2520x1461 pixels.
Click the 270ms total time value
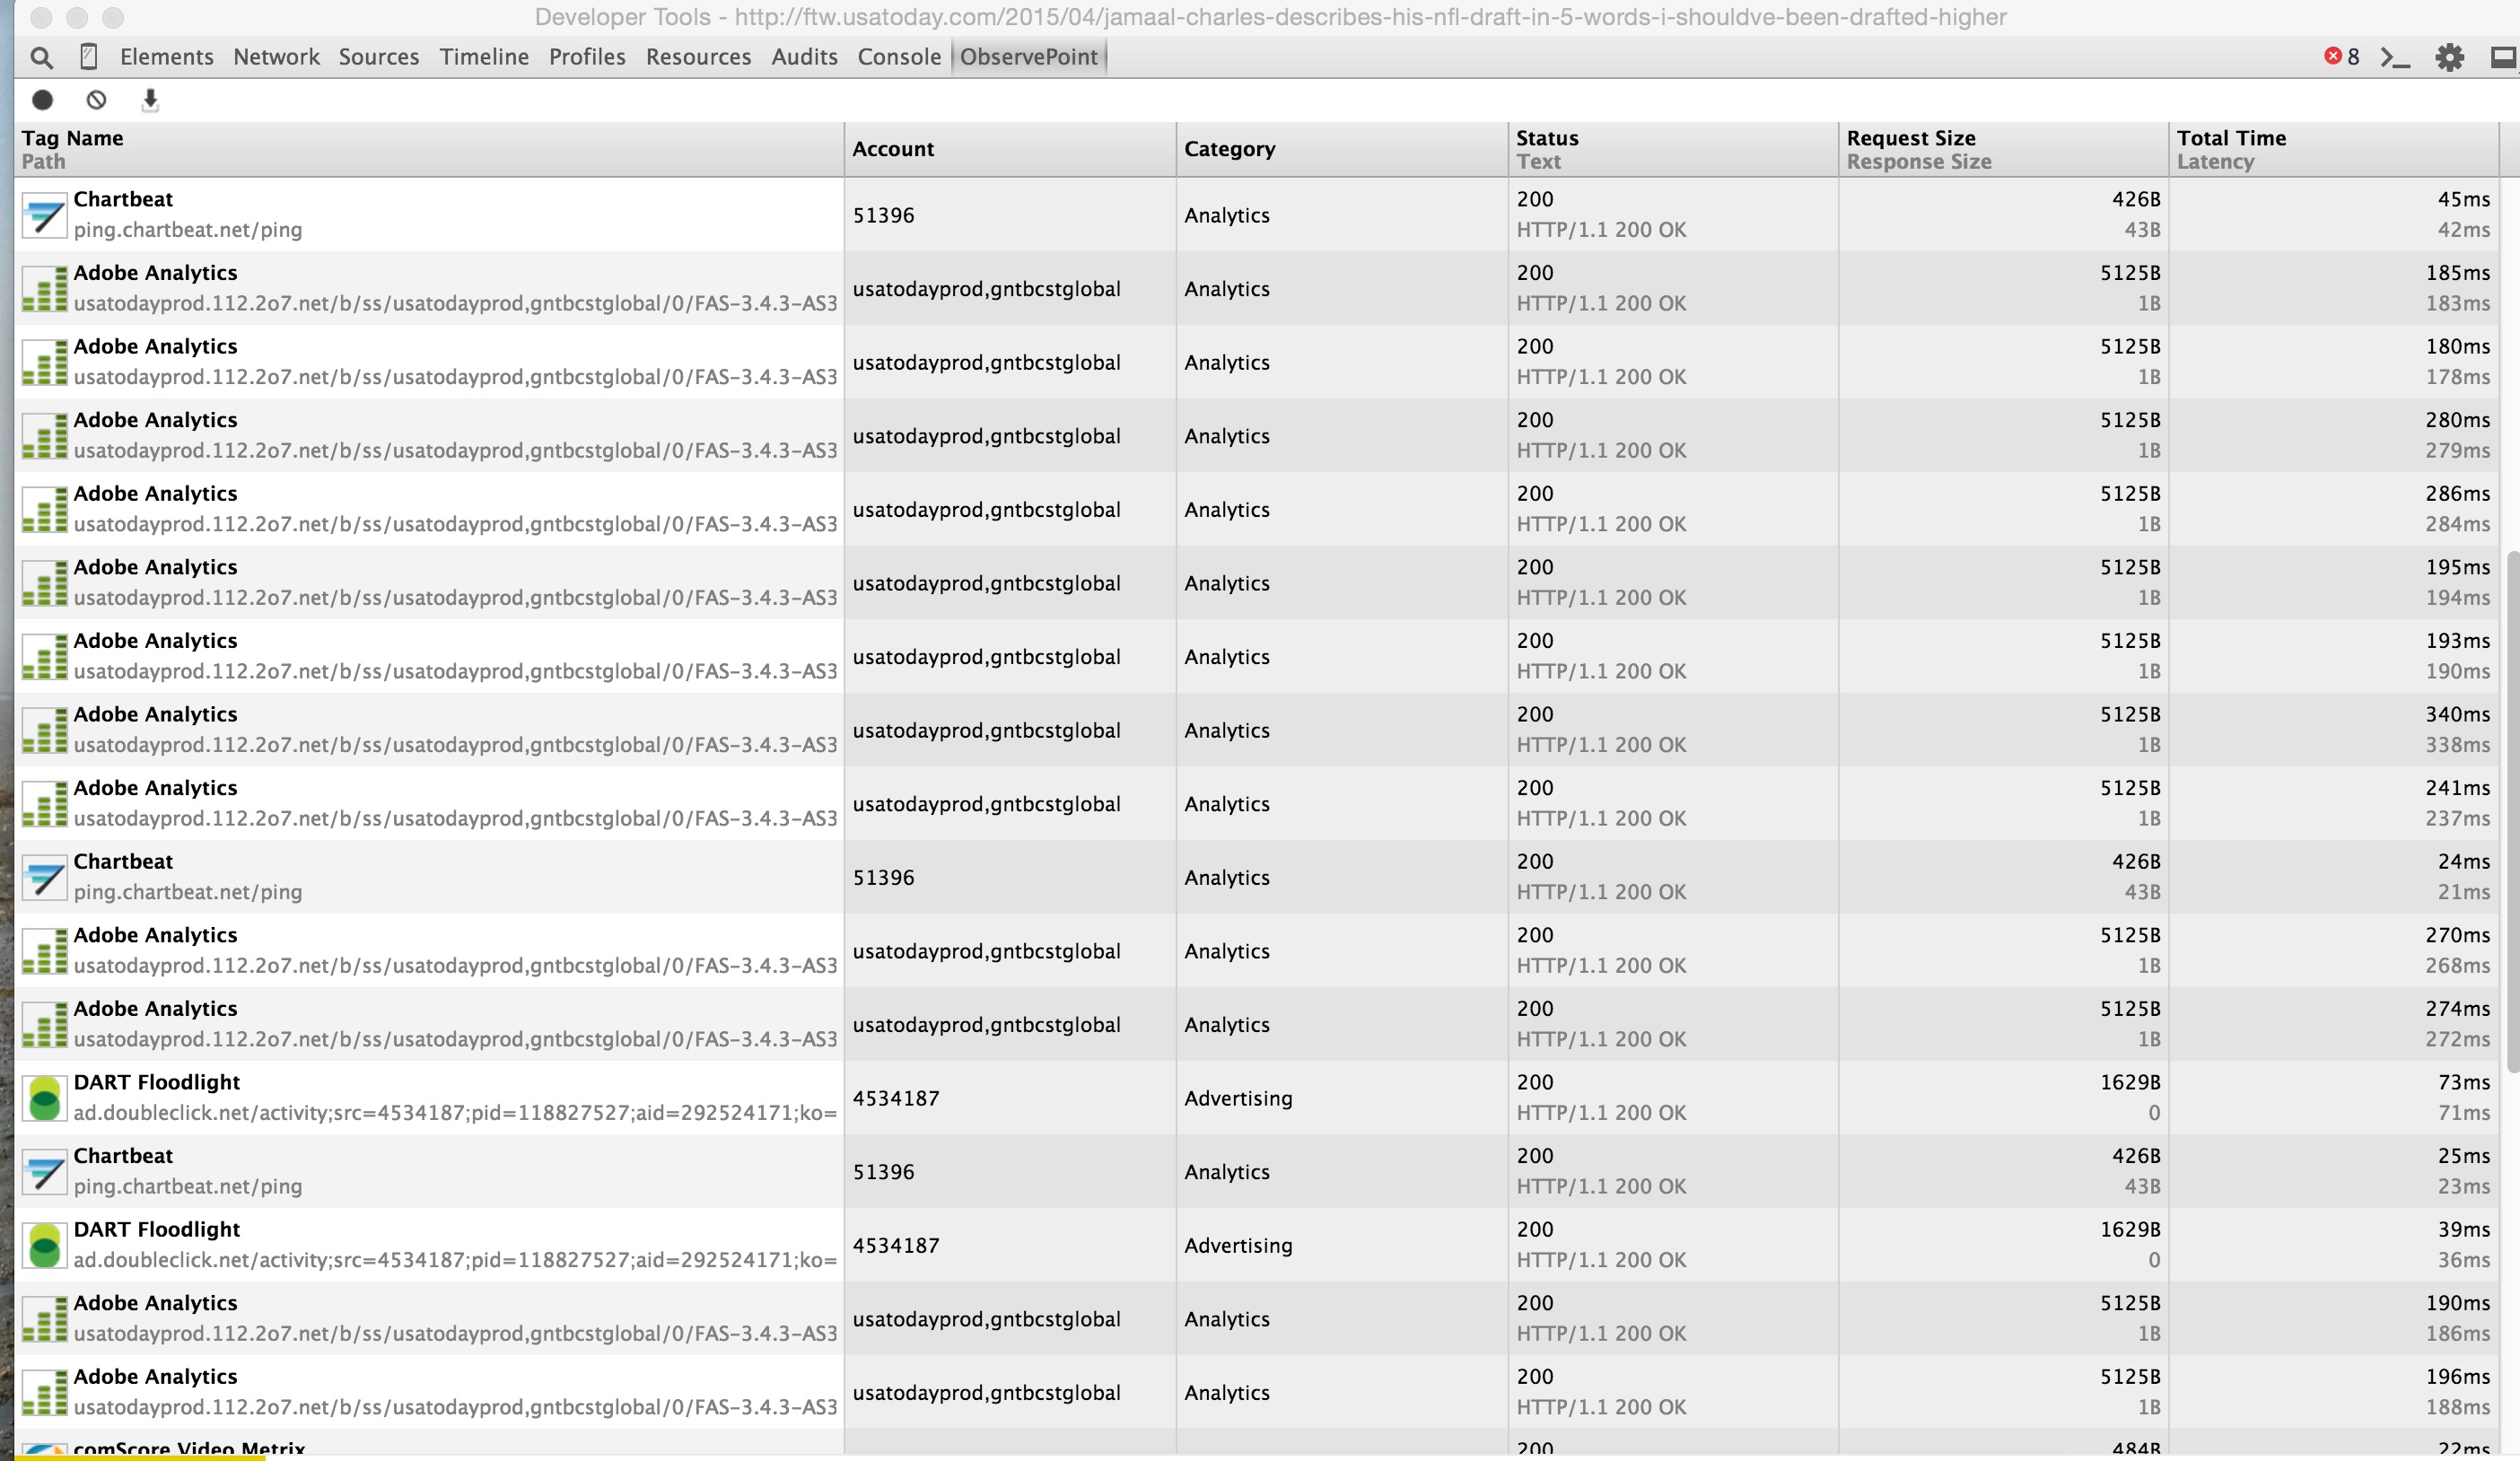point(2457,935)
